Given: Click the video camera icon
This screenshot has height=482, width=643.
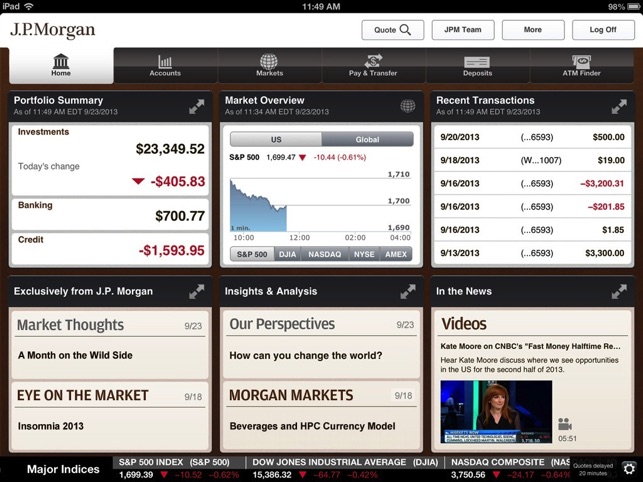Looking at the screenshot, I should pyautogui.click(x=565, y=424).
